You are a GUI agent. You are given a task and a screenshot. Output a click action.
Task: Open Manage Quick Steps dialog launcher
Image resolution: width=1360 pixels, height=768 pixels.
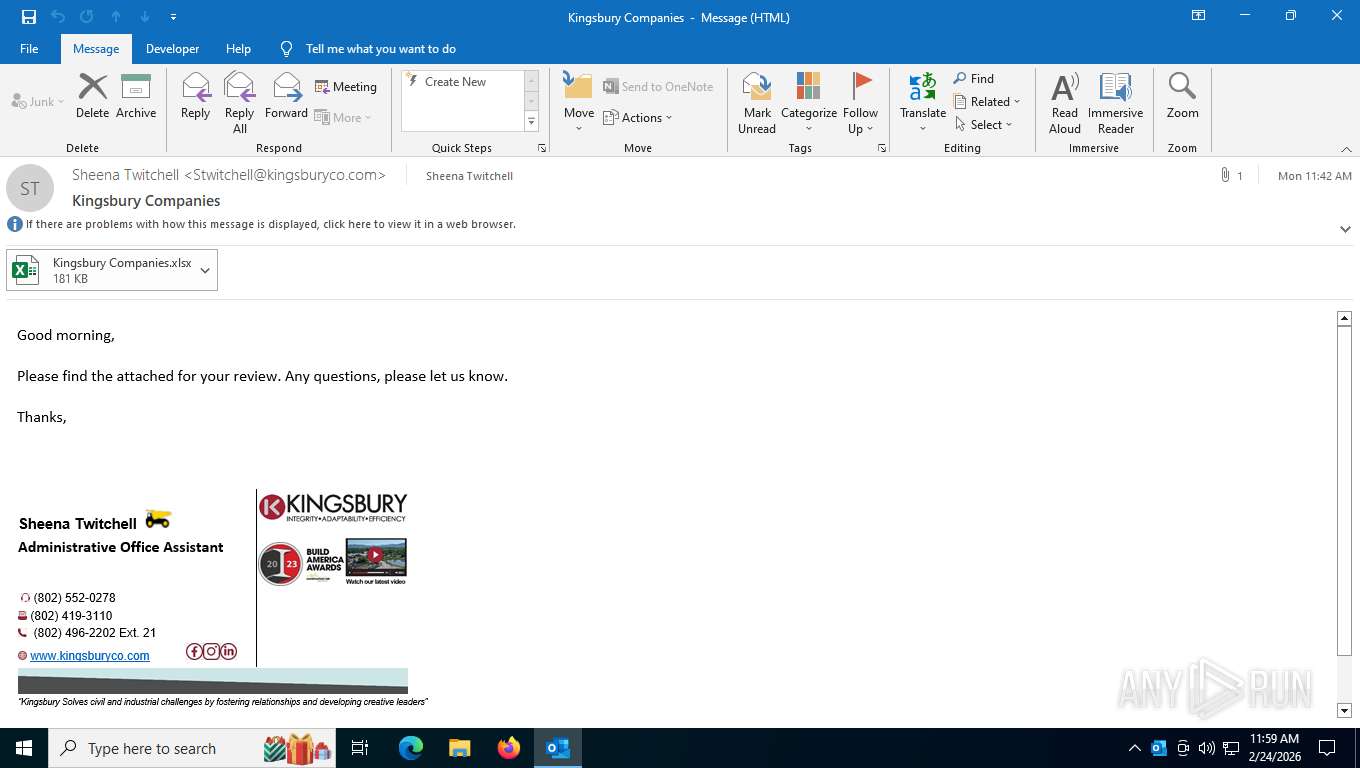(x=542, y=148)
